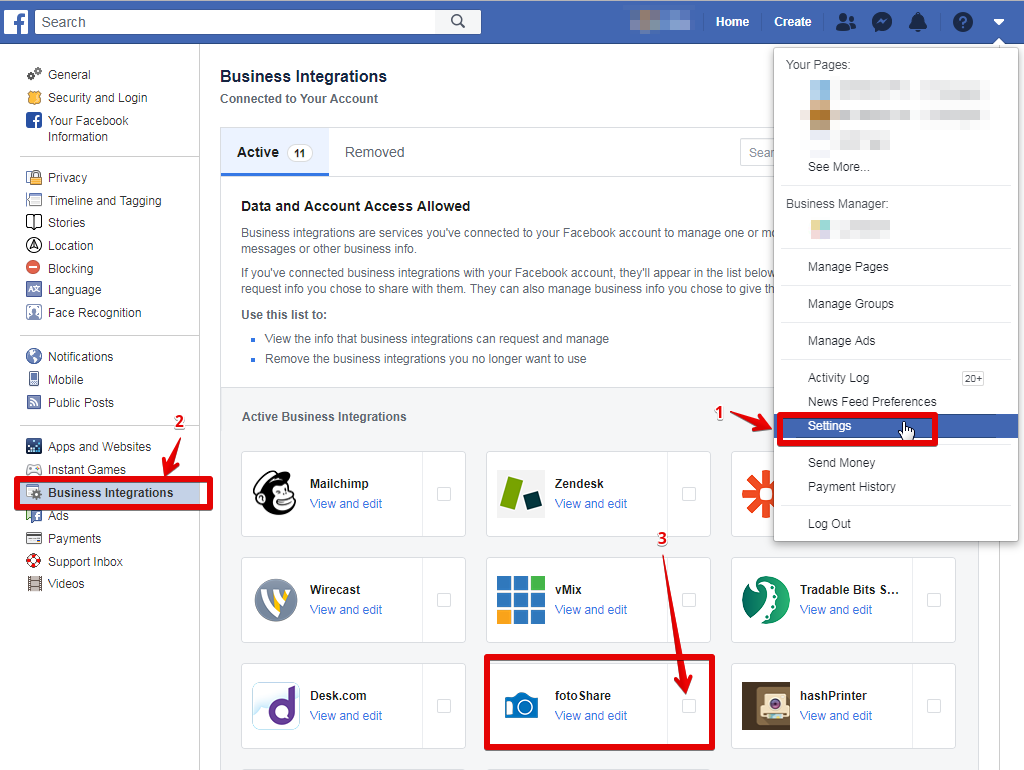The width and height of the screenshot is (1024, 770).
Task: Open Apps and Websites icon
Action: tap(34, 446)
